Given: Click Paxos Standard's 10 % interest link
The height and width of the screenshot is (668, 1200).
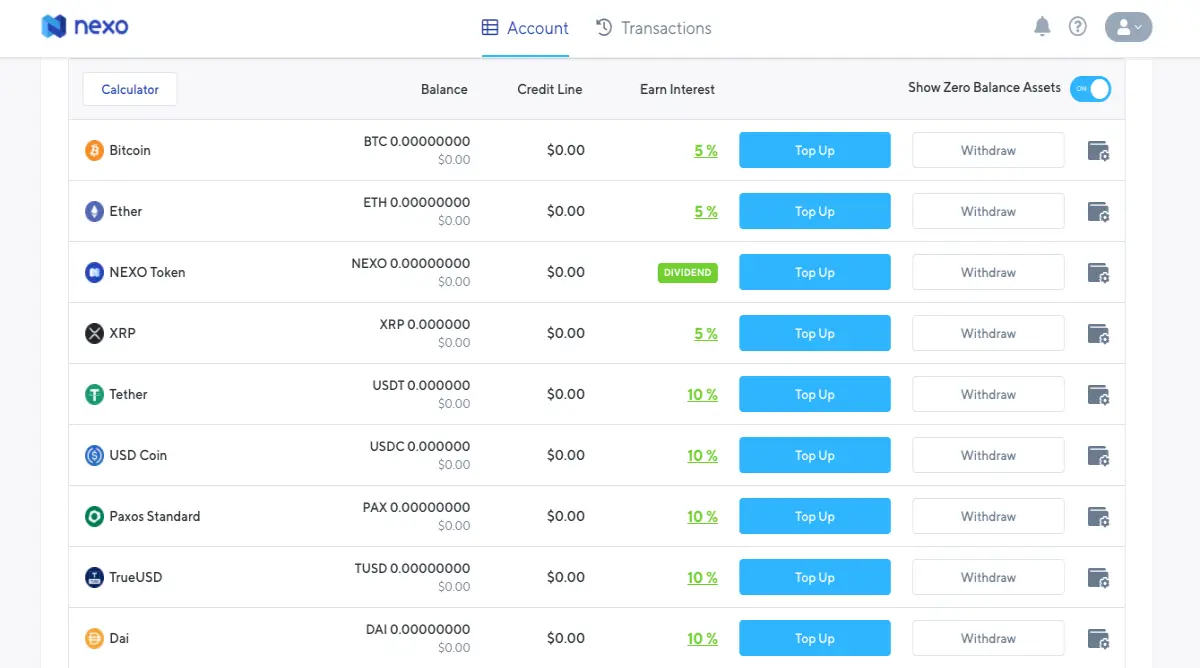Looking at the screenshot, I should point(702,517).
